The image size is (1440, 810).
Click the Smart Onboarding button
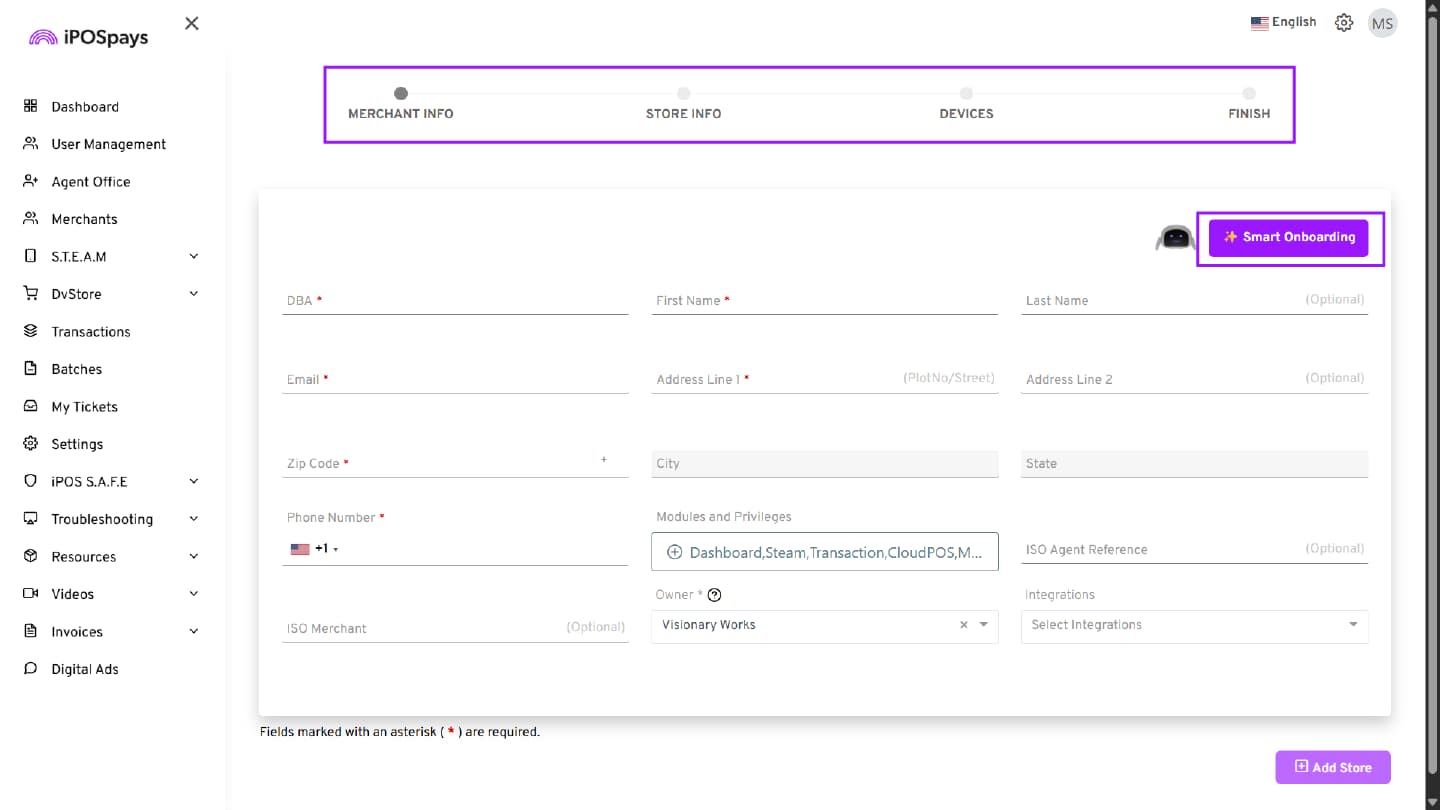(x=1288, y=238)
